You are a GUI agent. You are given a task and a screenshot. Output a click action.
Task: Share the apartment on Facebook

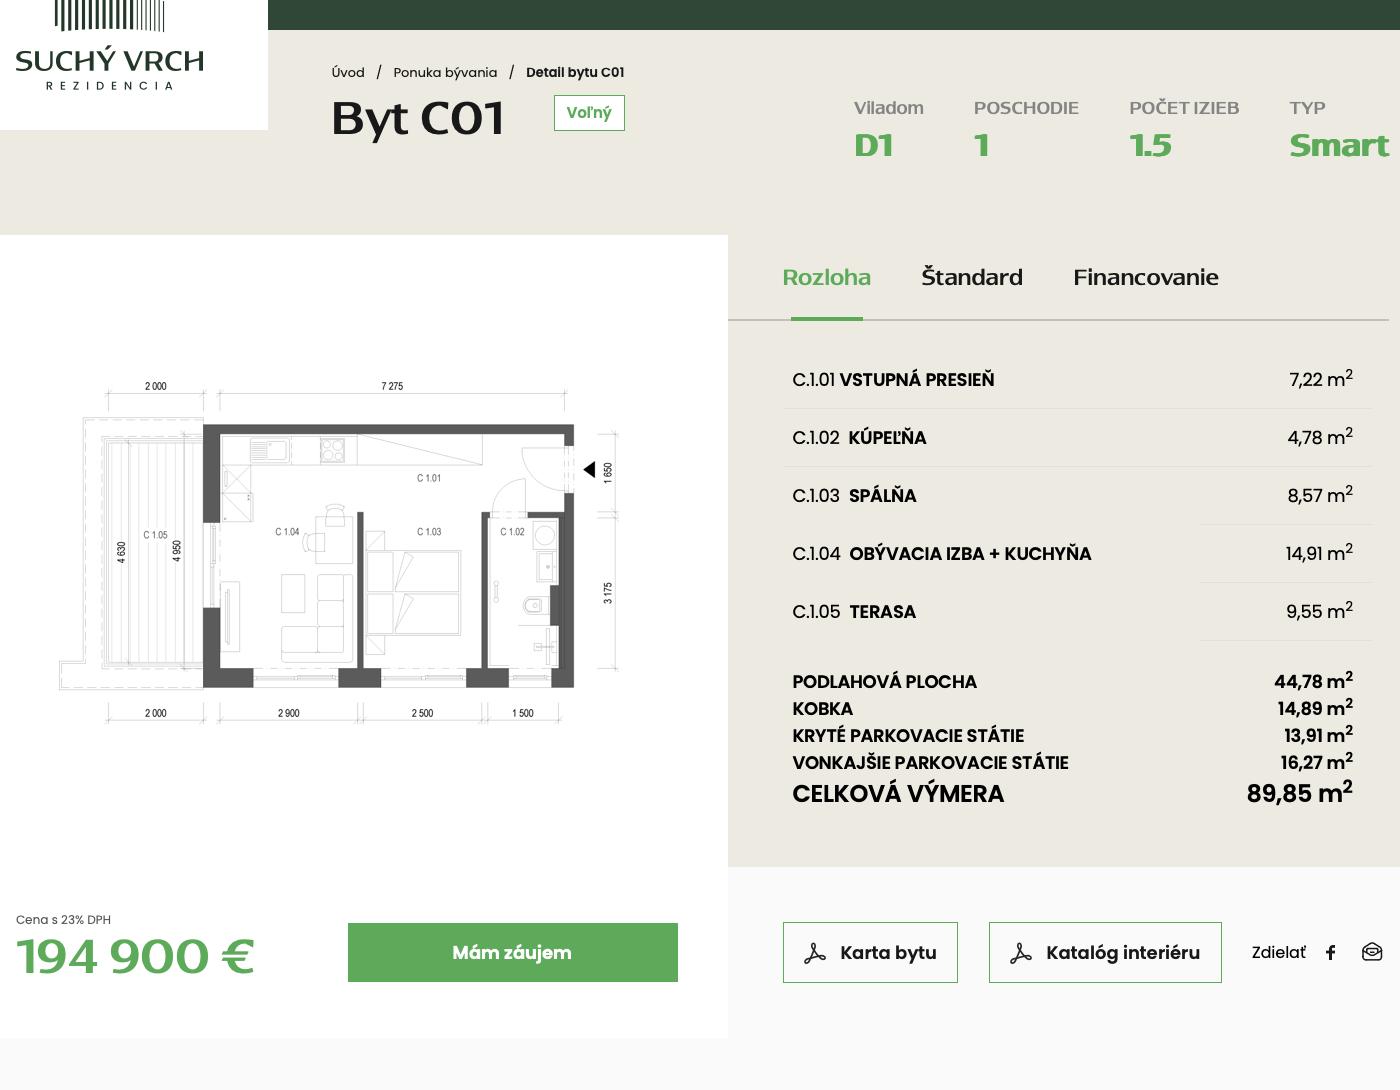(1330, 953)
